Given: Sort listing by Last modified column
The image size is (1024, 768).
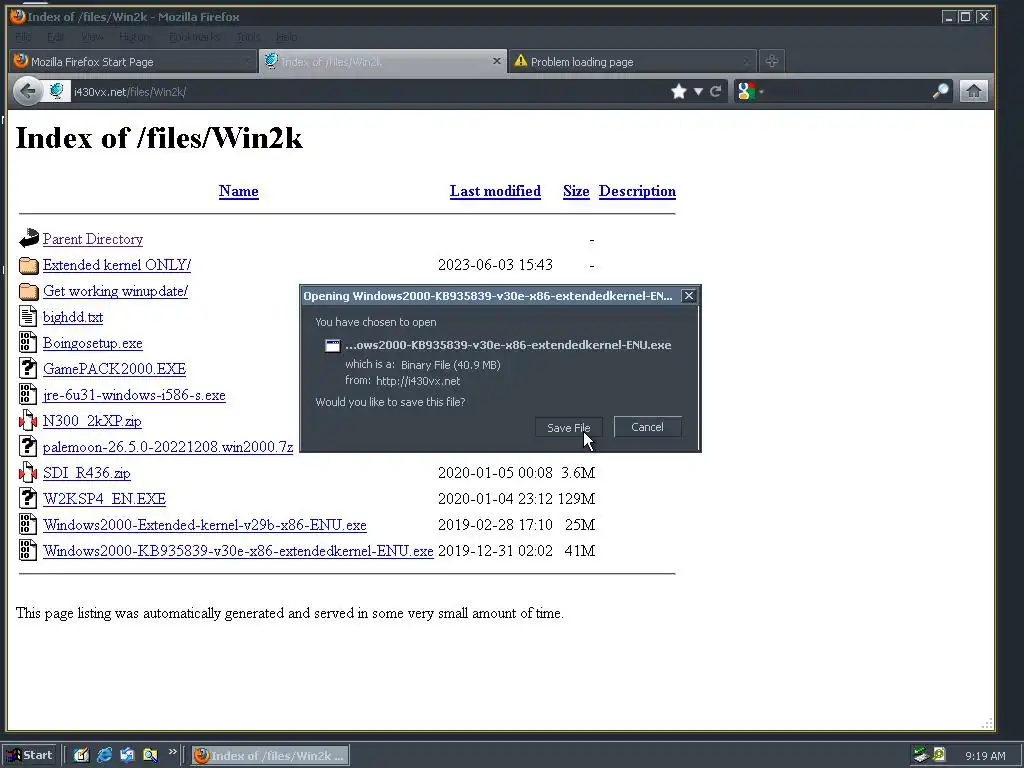Looking at the screenshot, I should tap(495, 191).
